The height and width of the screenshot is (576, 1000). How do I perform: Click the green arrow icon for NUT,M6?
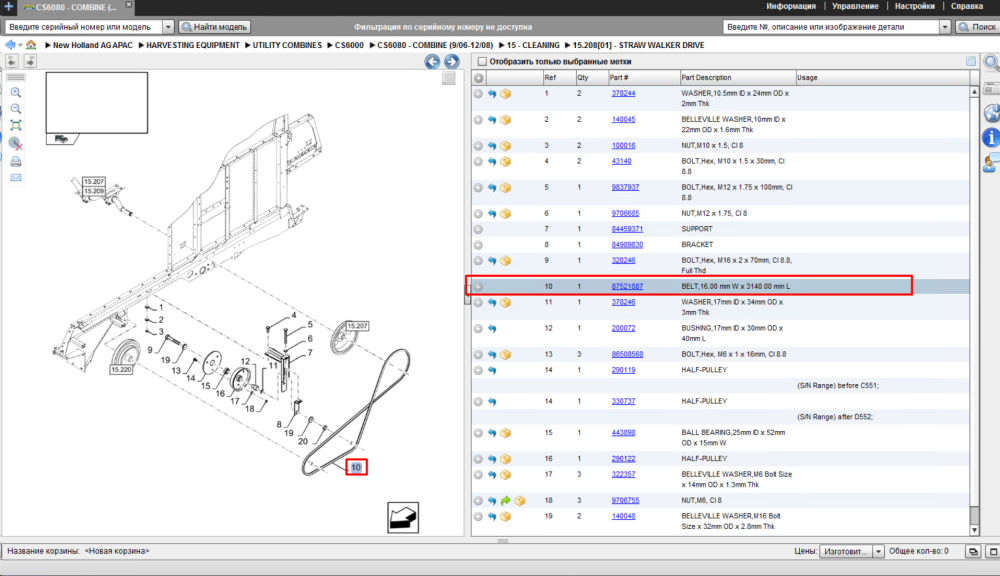click(x=506, y=501)
